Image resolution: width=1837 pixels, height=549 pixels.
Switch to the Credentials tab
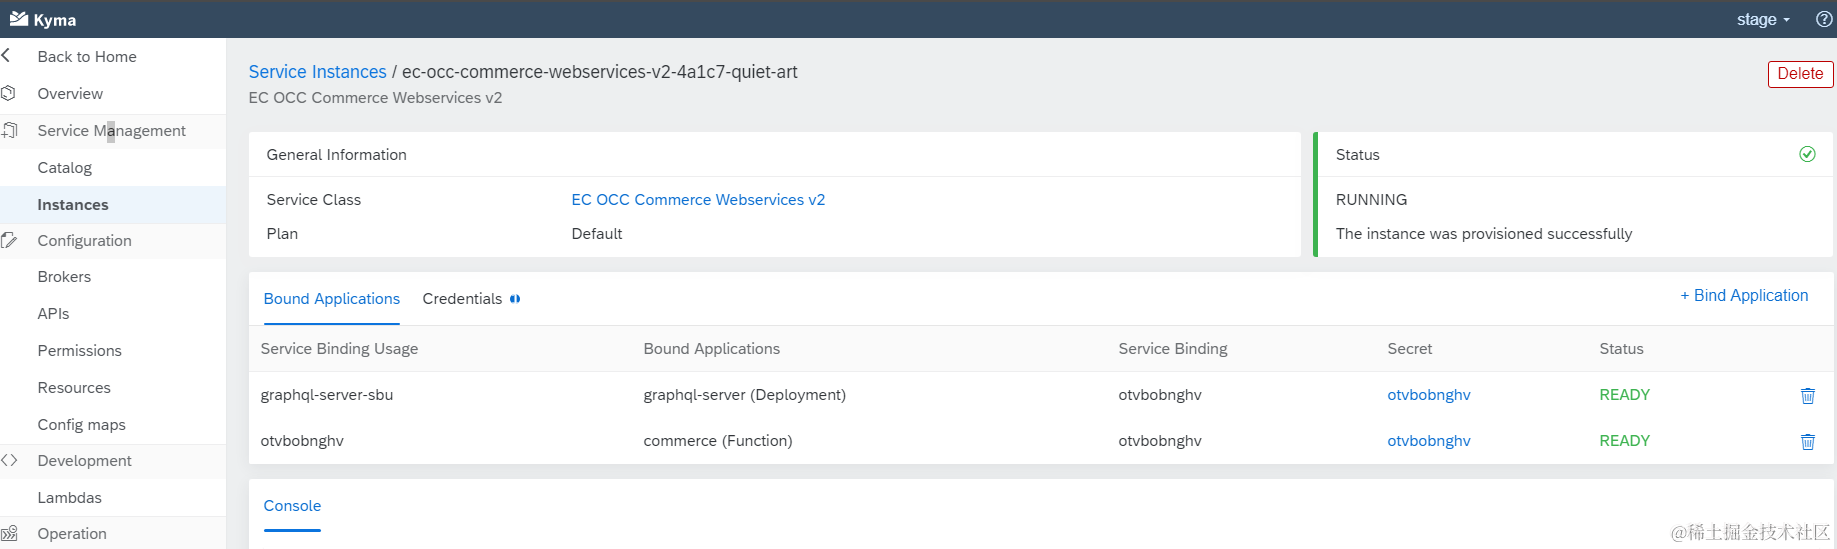pyautogui.click(x=462, y=299)
